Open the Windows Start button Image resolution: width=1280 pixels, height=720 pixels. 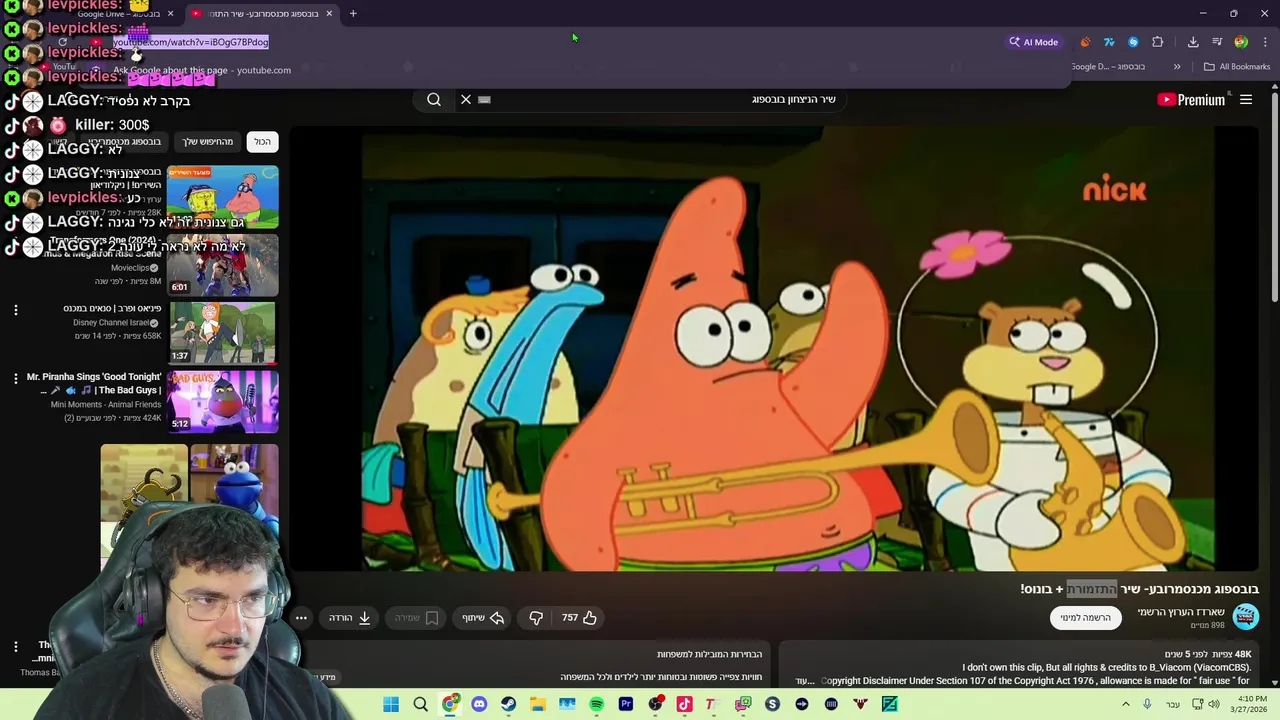click(x=391, y=704)
